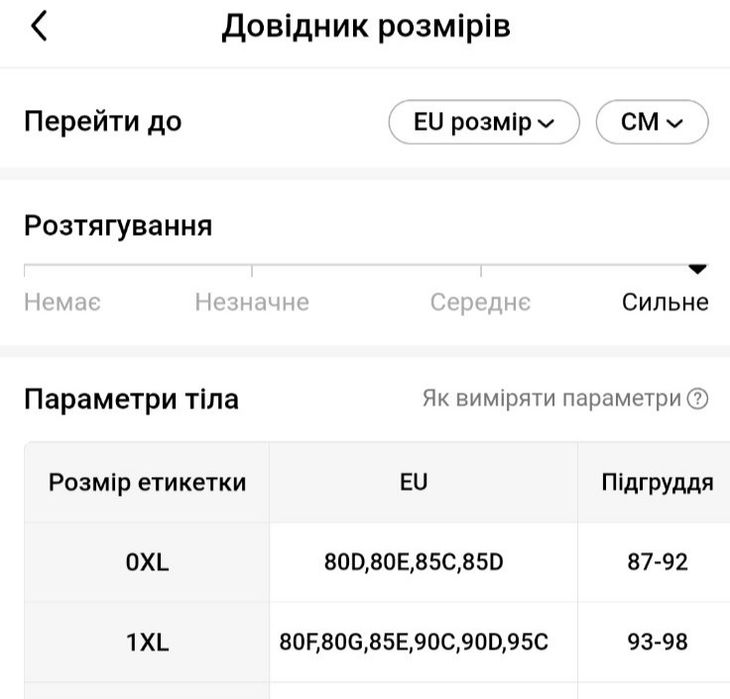The height and width of the screenshot is (699, 730).
Task: Open the CM units dropdown
Action: tap(652, 122)
